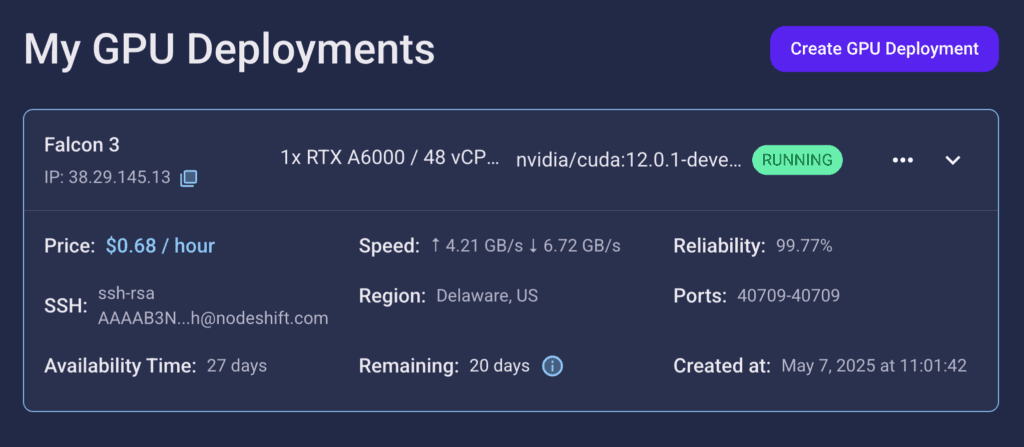Viewport: 1024px width, 447px height.
Task: Copy the IP address using copy icon
Action: 189,178
